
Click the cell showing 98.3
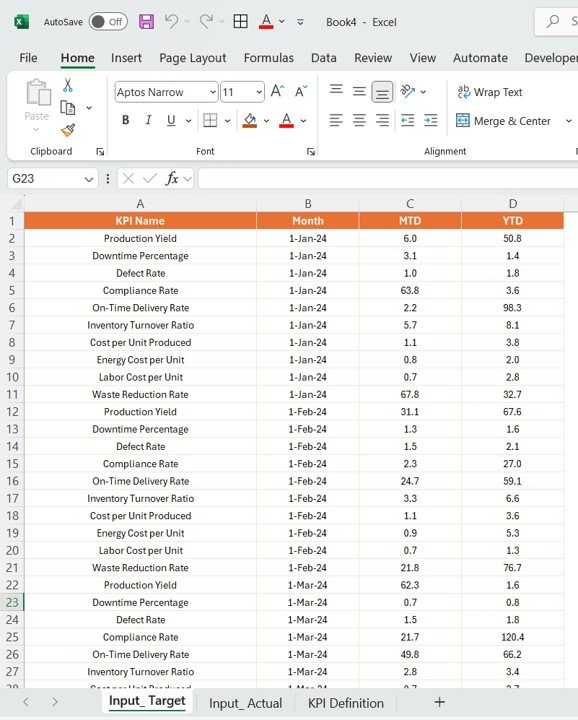click(512, 308)
